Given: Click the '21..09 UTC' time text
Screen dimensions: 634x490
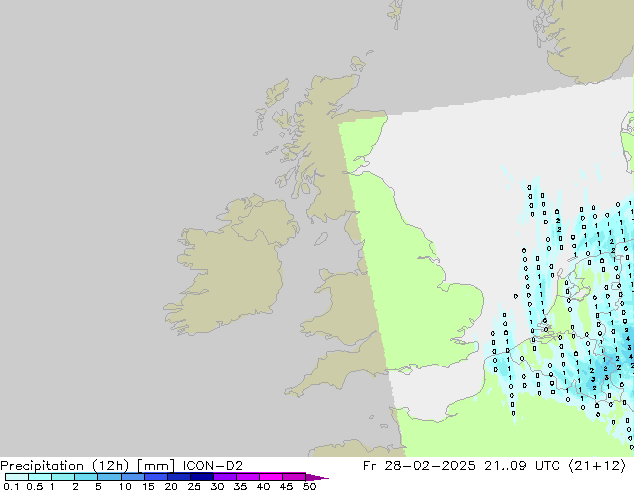Looking at the screenshot, I should (x=522, y=466).
